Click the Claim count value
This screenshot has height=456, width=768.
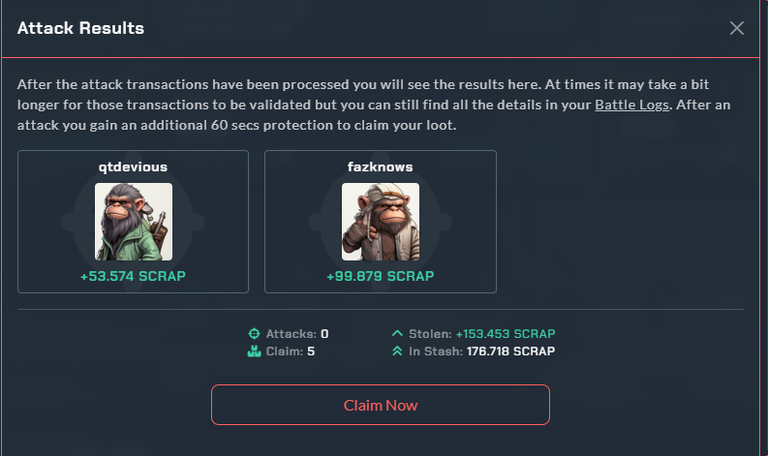[x=311, y=351]
